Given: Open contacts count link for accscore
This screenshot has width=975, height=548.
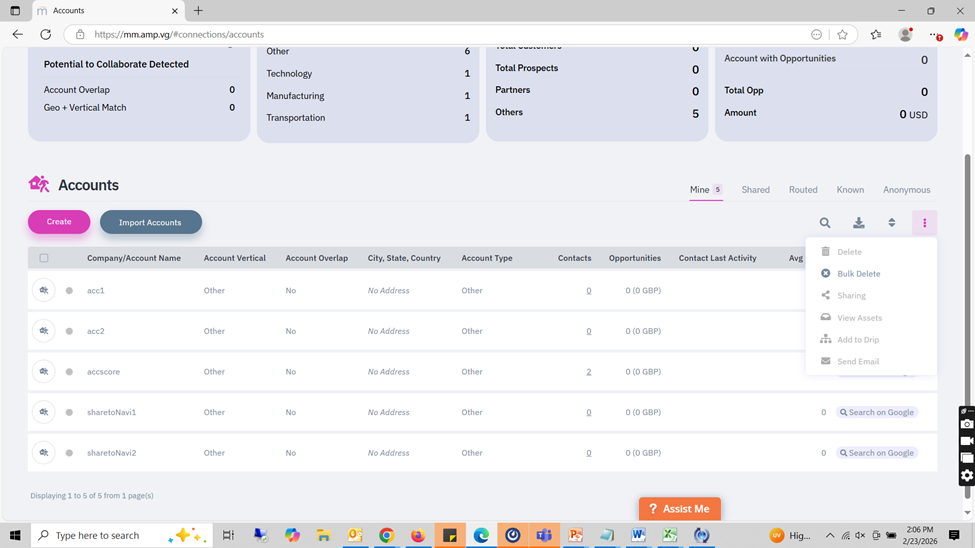Looking at the screenshot, I should coord(588,372).
